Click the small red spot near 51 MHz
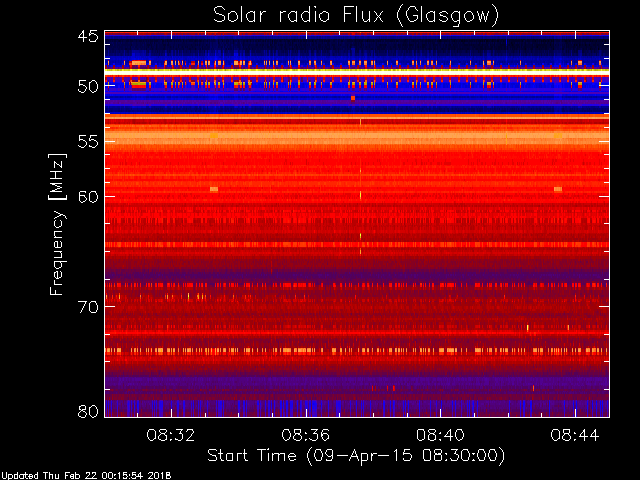This screenshot has width=640, height=480. (353, 98)
